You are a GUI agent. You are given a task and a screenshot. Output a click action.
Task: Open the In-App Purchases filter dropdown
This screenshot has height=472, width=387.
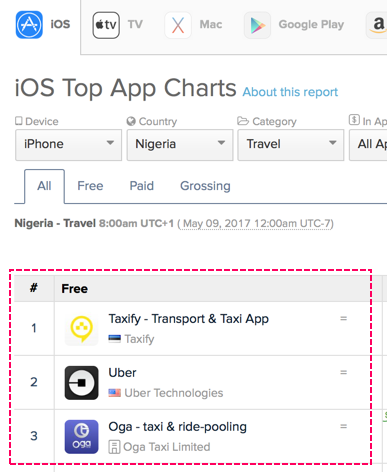(x=368, y=145)
